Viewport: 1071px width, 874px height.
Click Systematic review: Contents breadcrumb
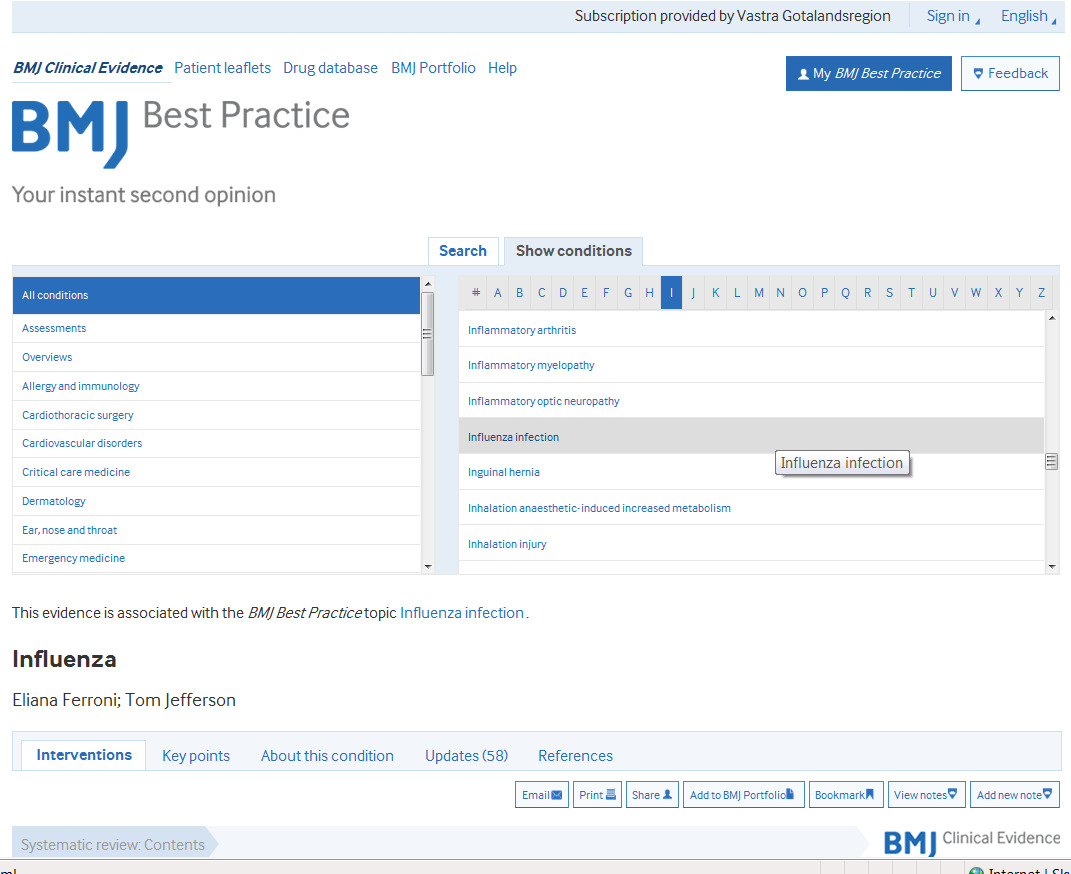(113, 845)
